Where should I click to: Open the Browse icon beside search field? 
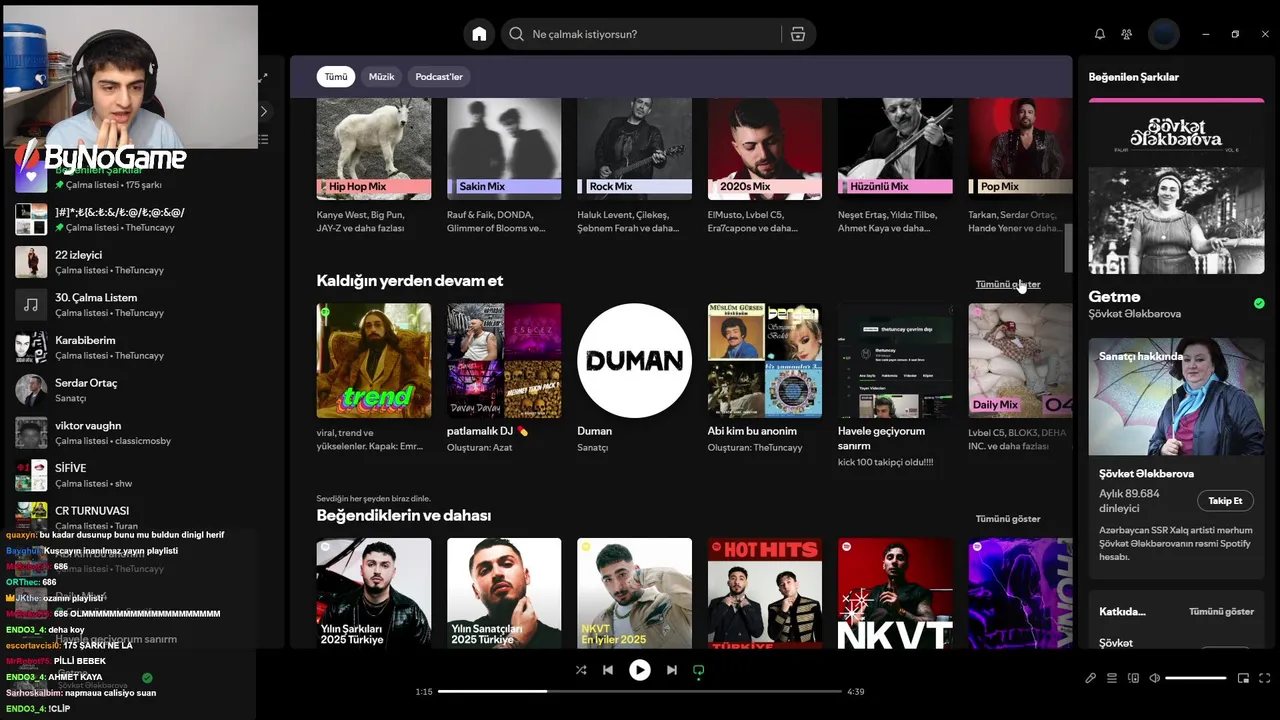pyautogui.click(x=798, y=34)
